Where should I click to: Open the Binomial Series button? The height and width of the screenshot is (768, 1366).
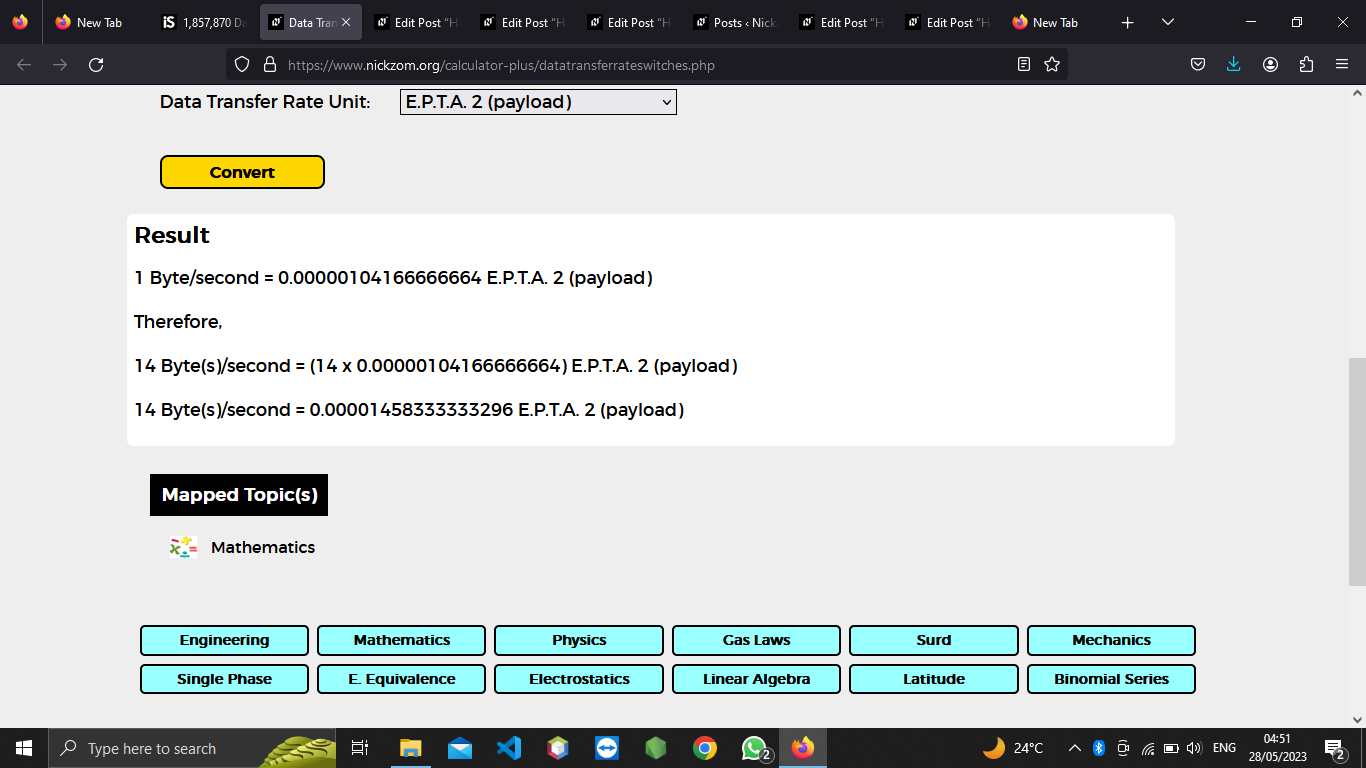tap(1111, 679)
